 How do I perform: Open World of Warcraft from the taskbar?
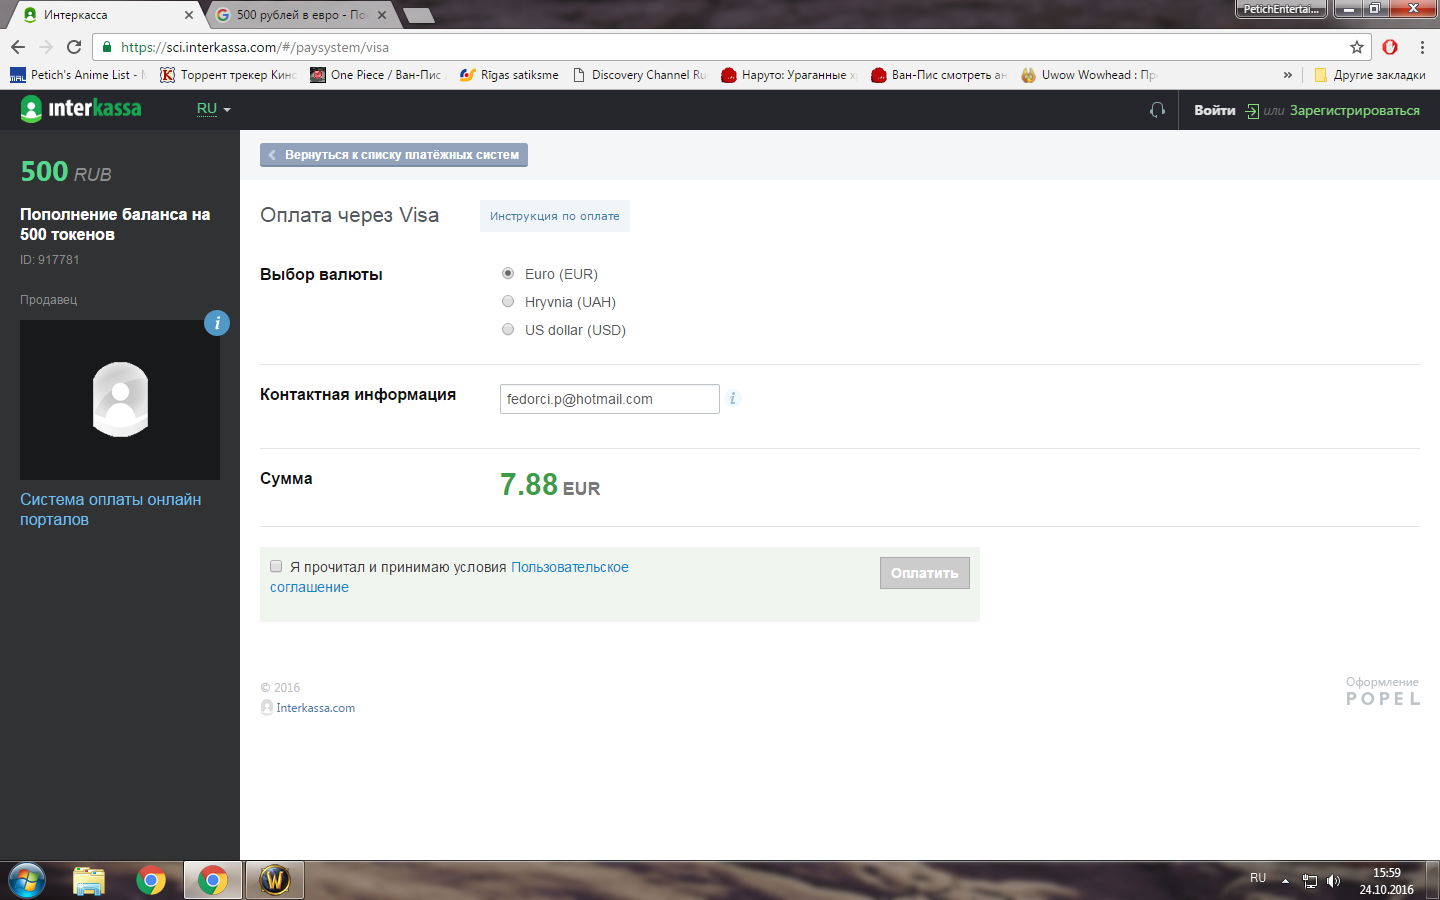coord(274,880)
